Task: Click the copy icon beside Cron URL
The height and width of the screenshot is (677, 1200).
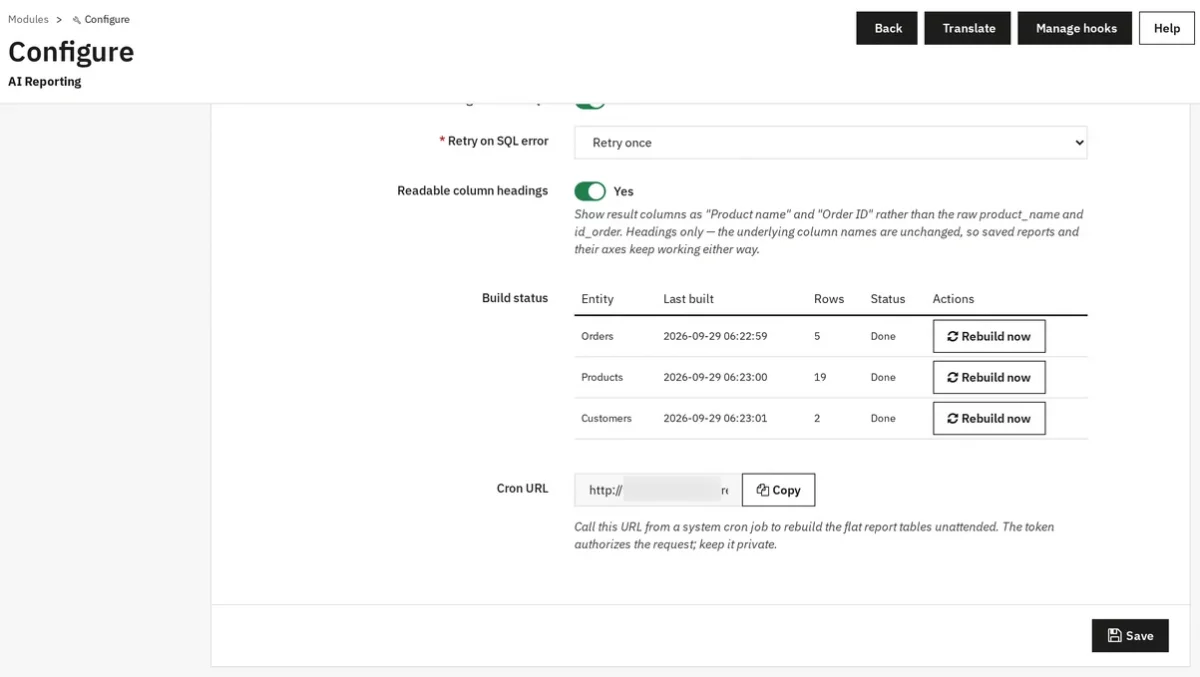Action: (762, 490)
